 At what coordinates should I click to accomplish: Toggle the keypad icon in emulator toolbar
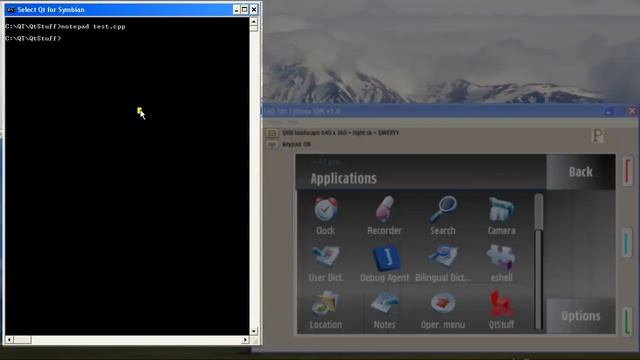point(272,144)
